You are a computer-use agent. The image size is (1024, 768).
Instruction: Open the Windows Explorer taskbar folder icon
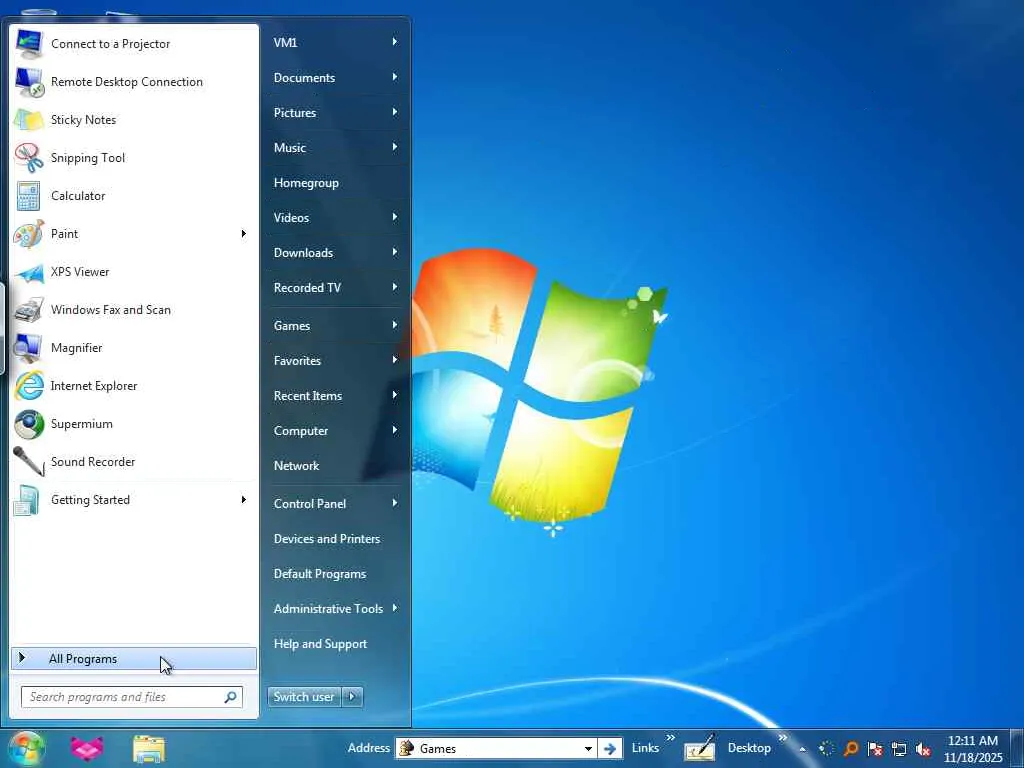click(149, 749)
